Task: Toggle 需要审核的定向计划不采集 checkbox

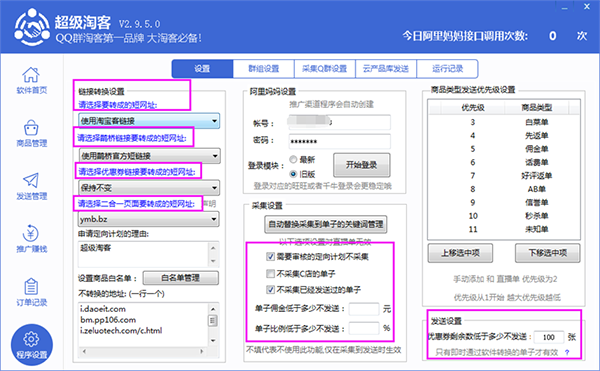Action: [270, 256]
